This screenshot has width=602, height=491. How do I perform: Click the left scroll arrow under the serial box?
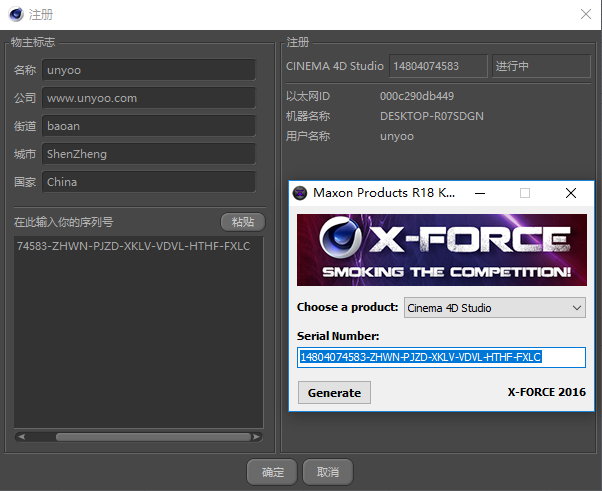(x=20, y=436)
